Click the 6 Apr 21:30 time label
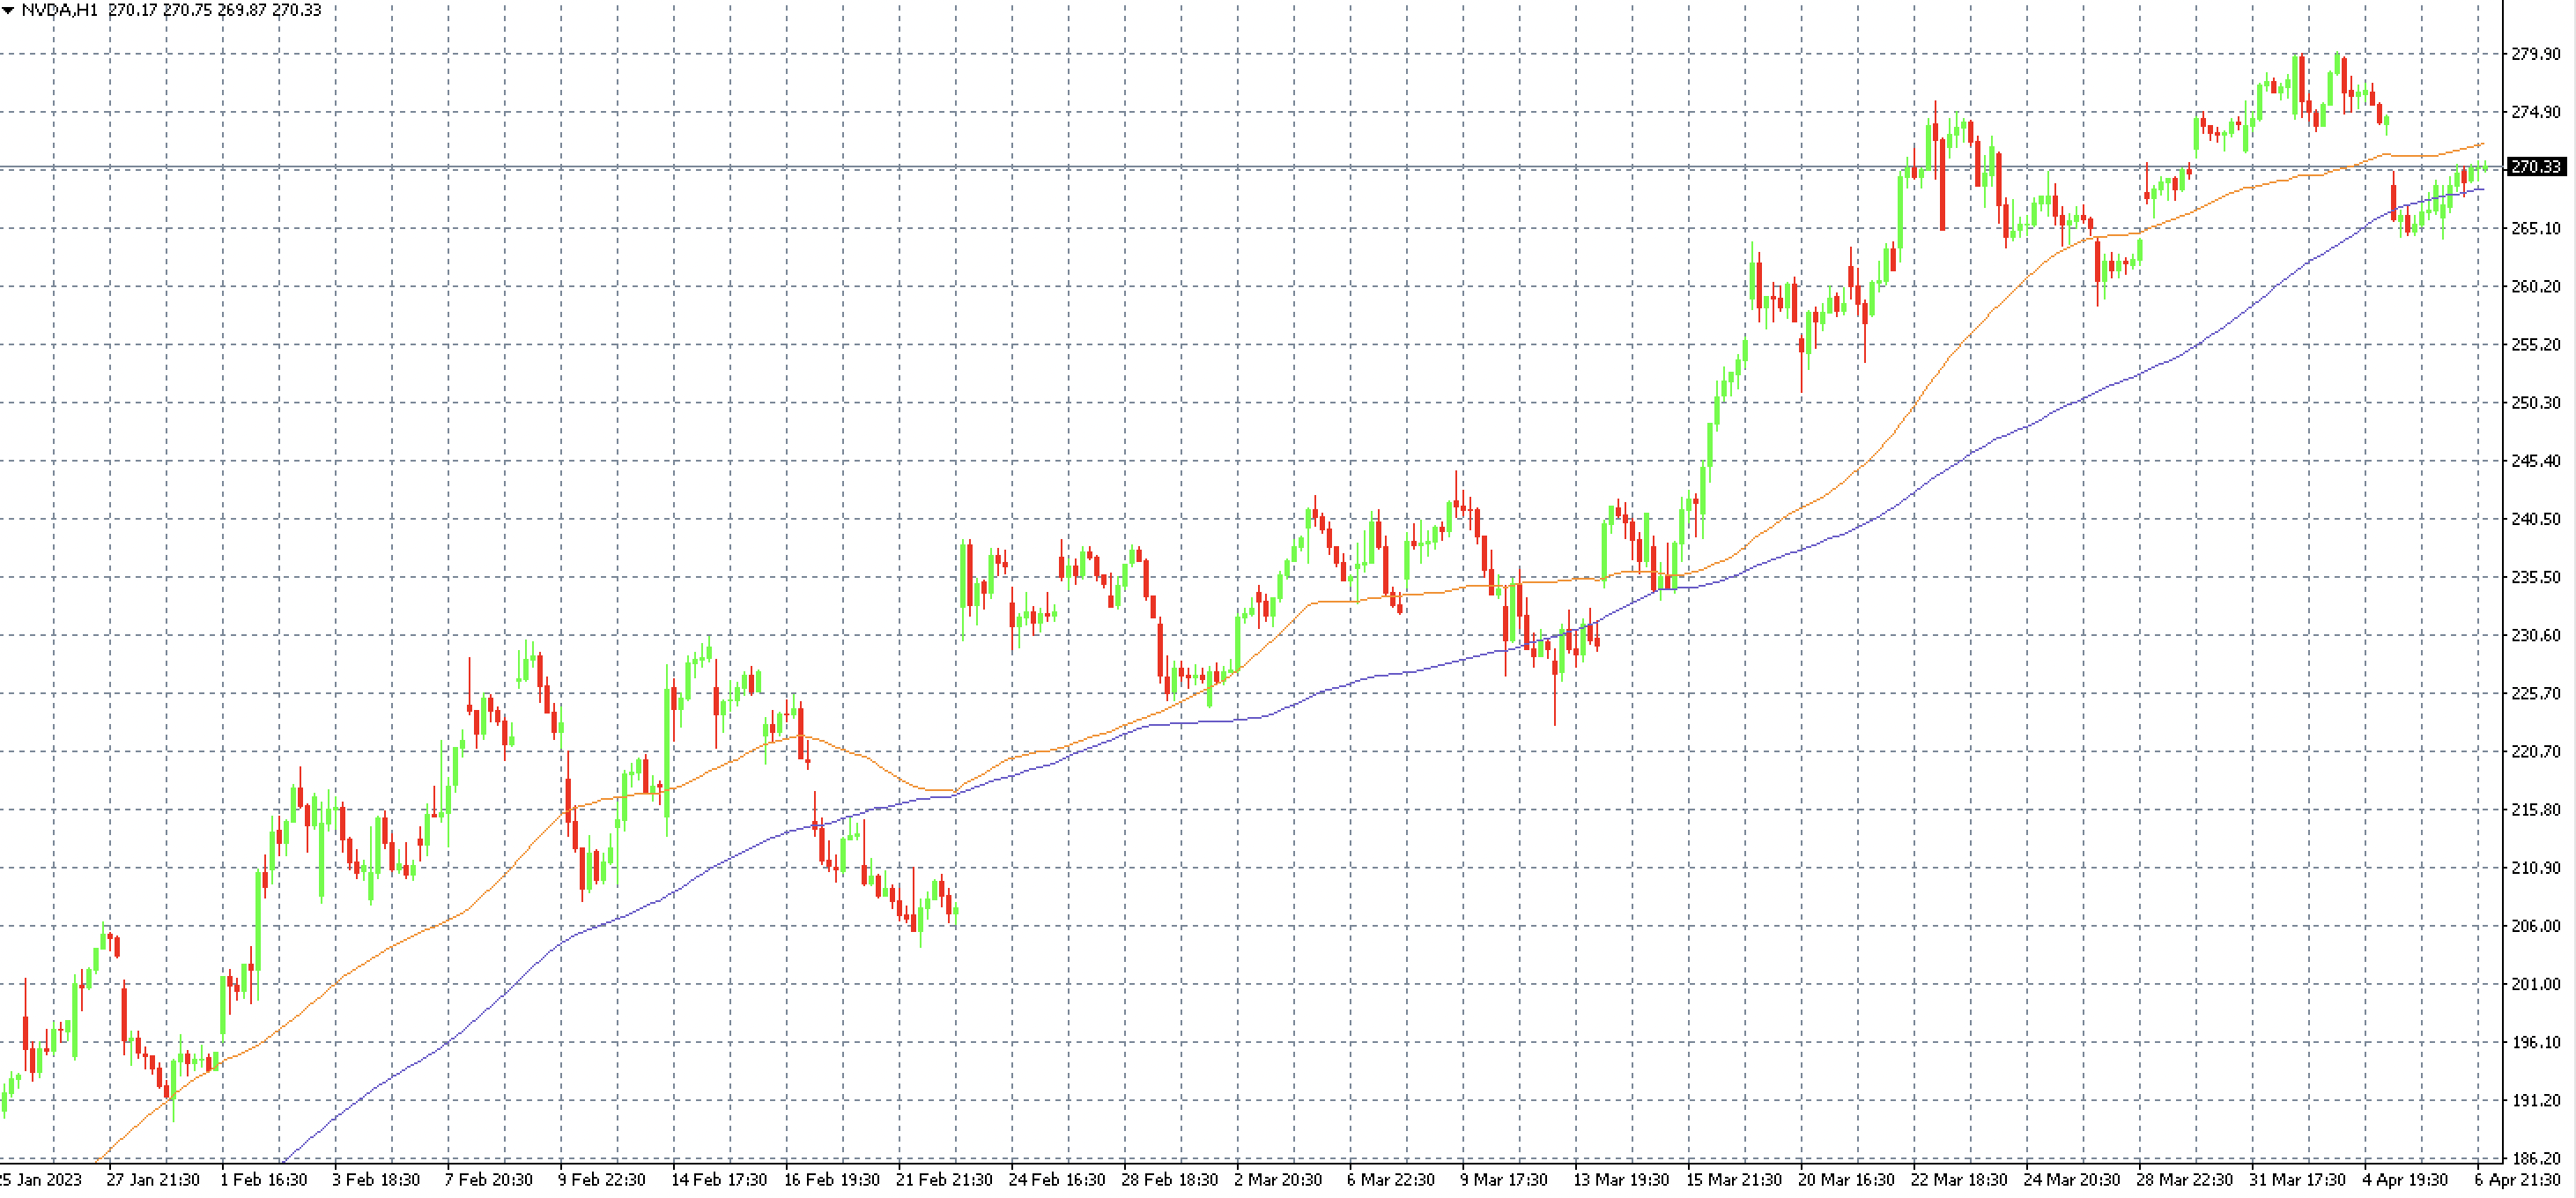 (x=2519, y=1180)
